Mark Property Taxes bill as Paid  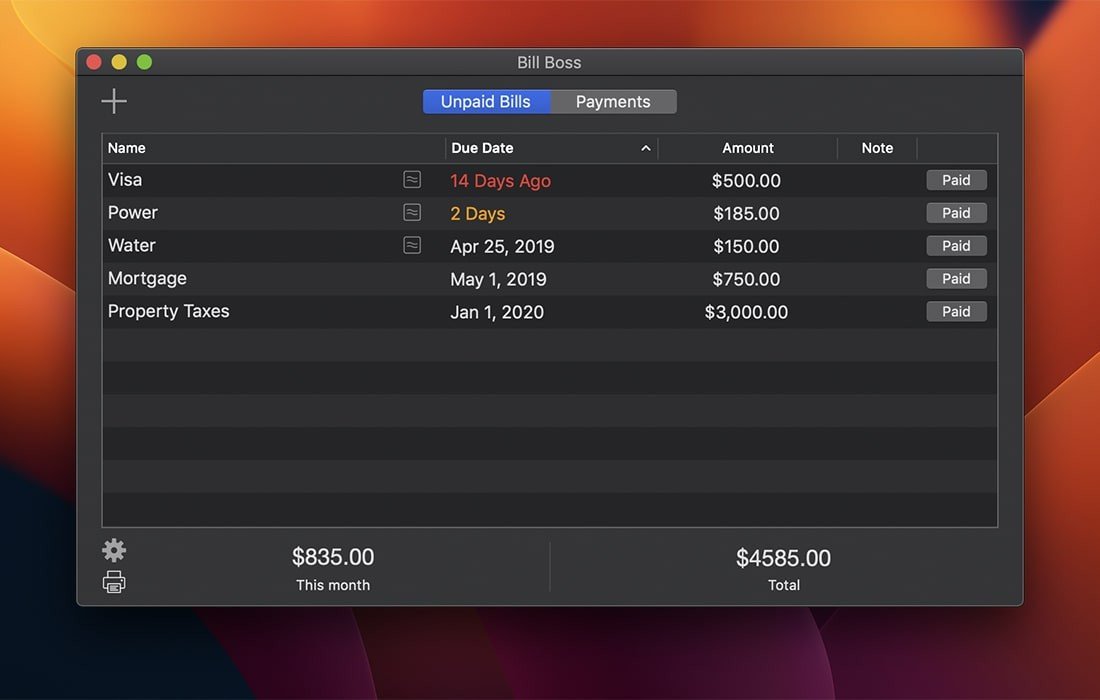coord(956,312)
